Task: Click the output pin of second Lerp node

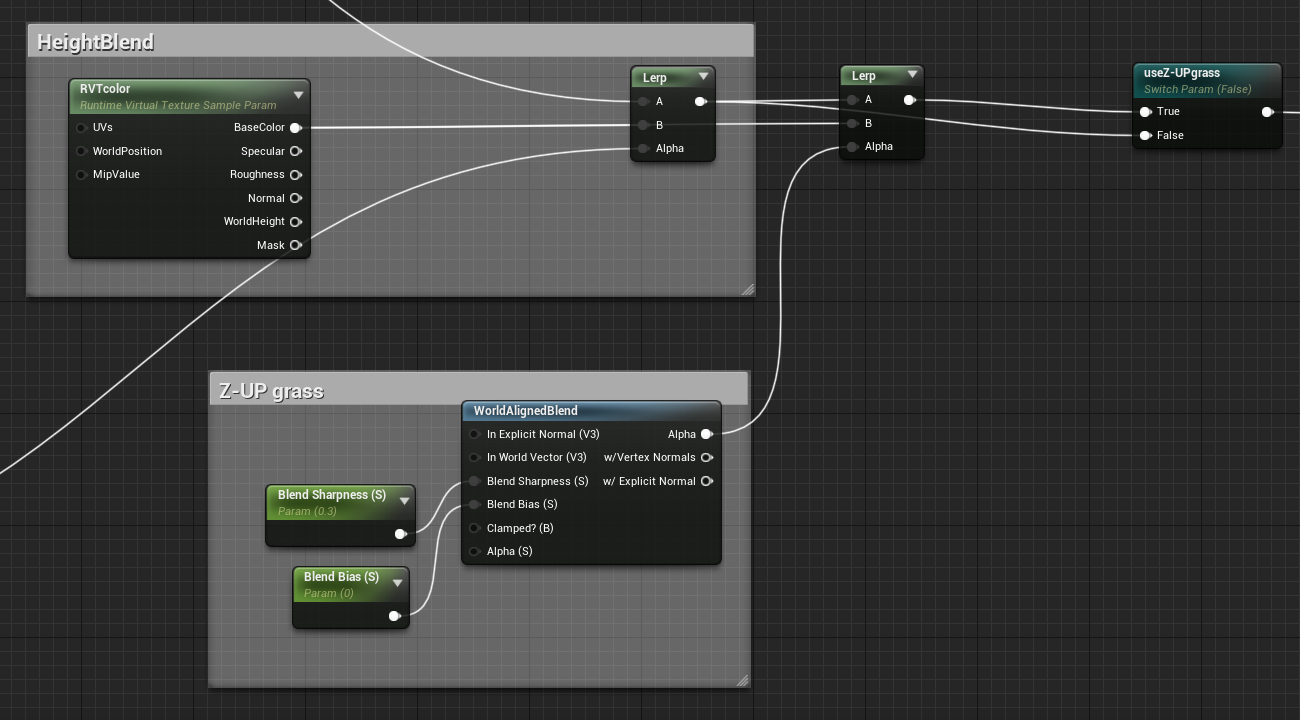Action: coord(909,100)
